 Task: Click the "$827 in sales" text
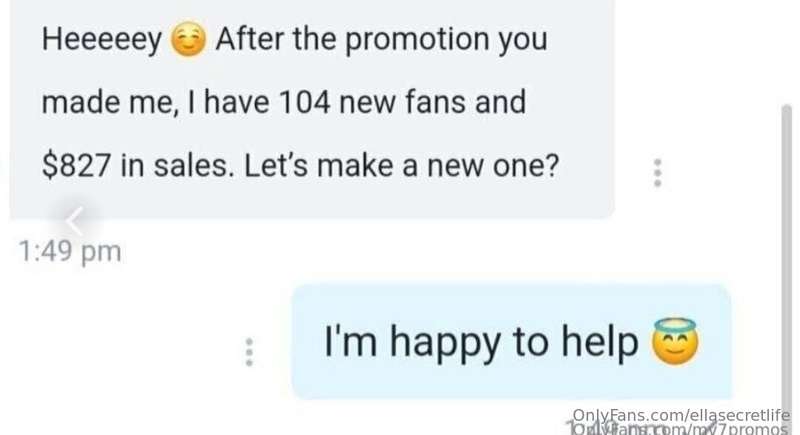click(135, 166)
